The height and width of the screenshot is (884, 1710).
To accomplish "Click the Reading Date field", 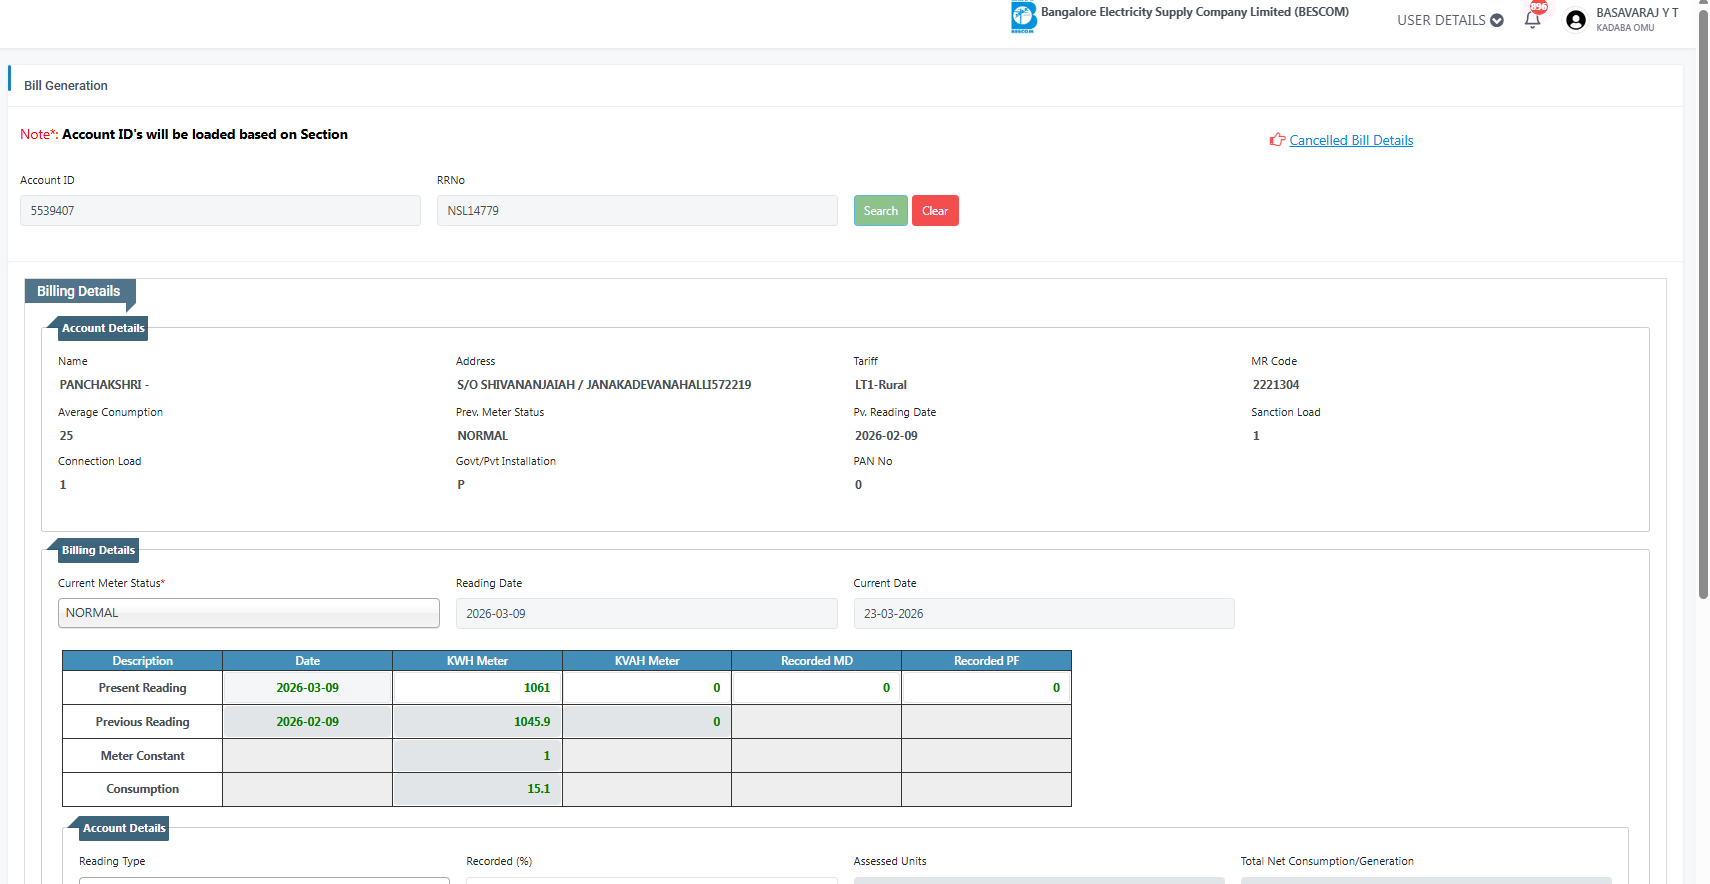I will 646,614.
